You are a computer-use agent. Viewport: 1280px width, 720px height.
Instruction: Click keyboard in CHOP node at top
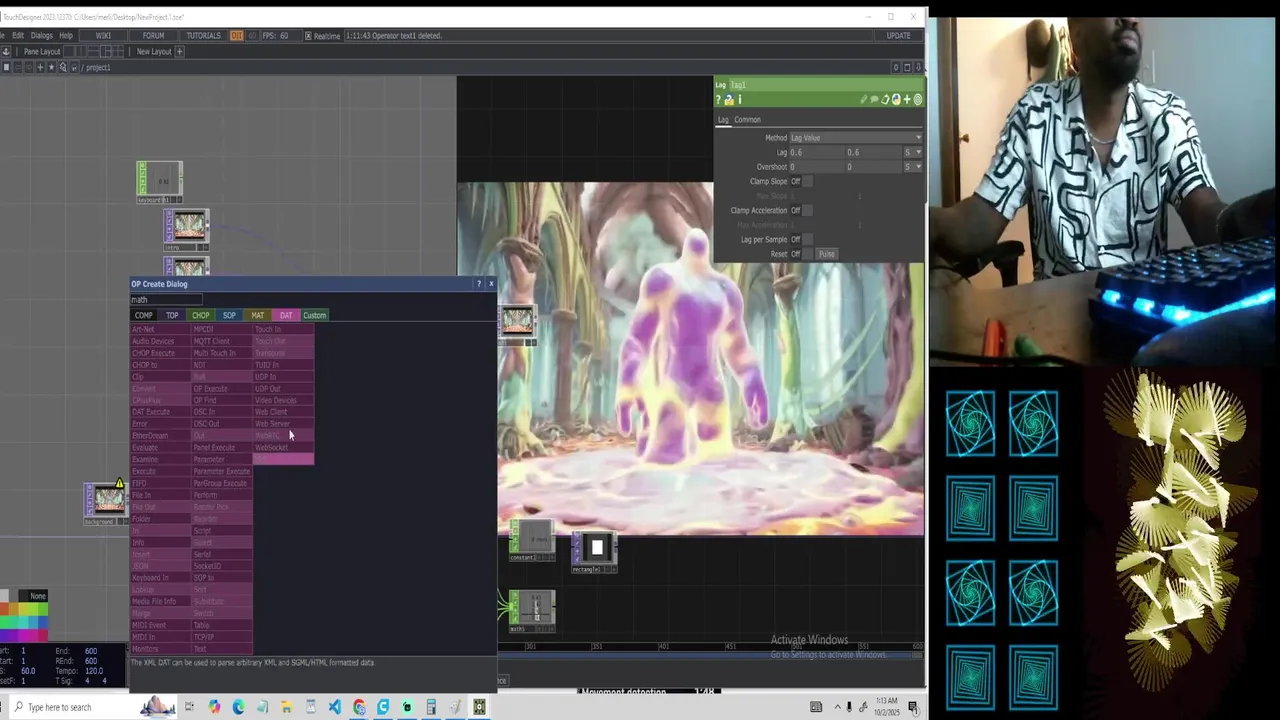[160, 180]
